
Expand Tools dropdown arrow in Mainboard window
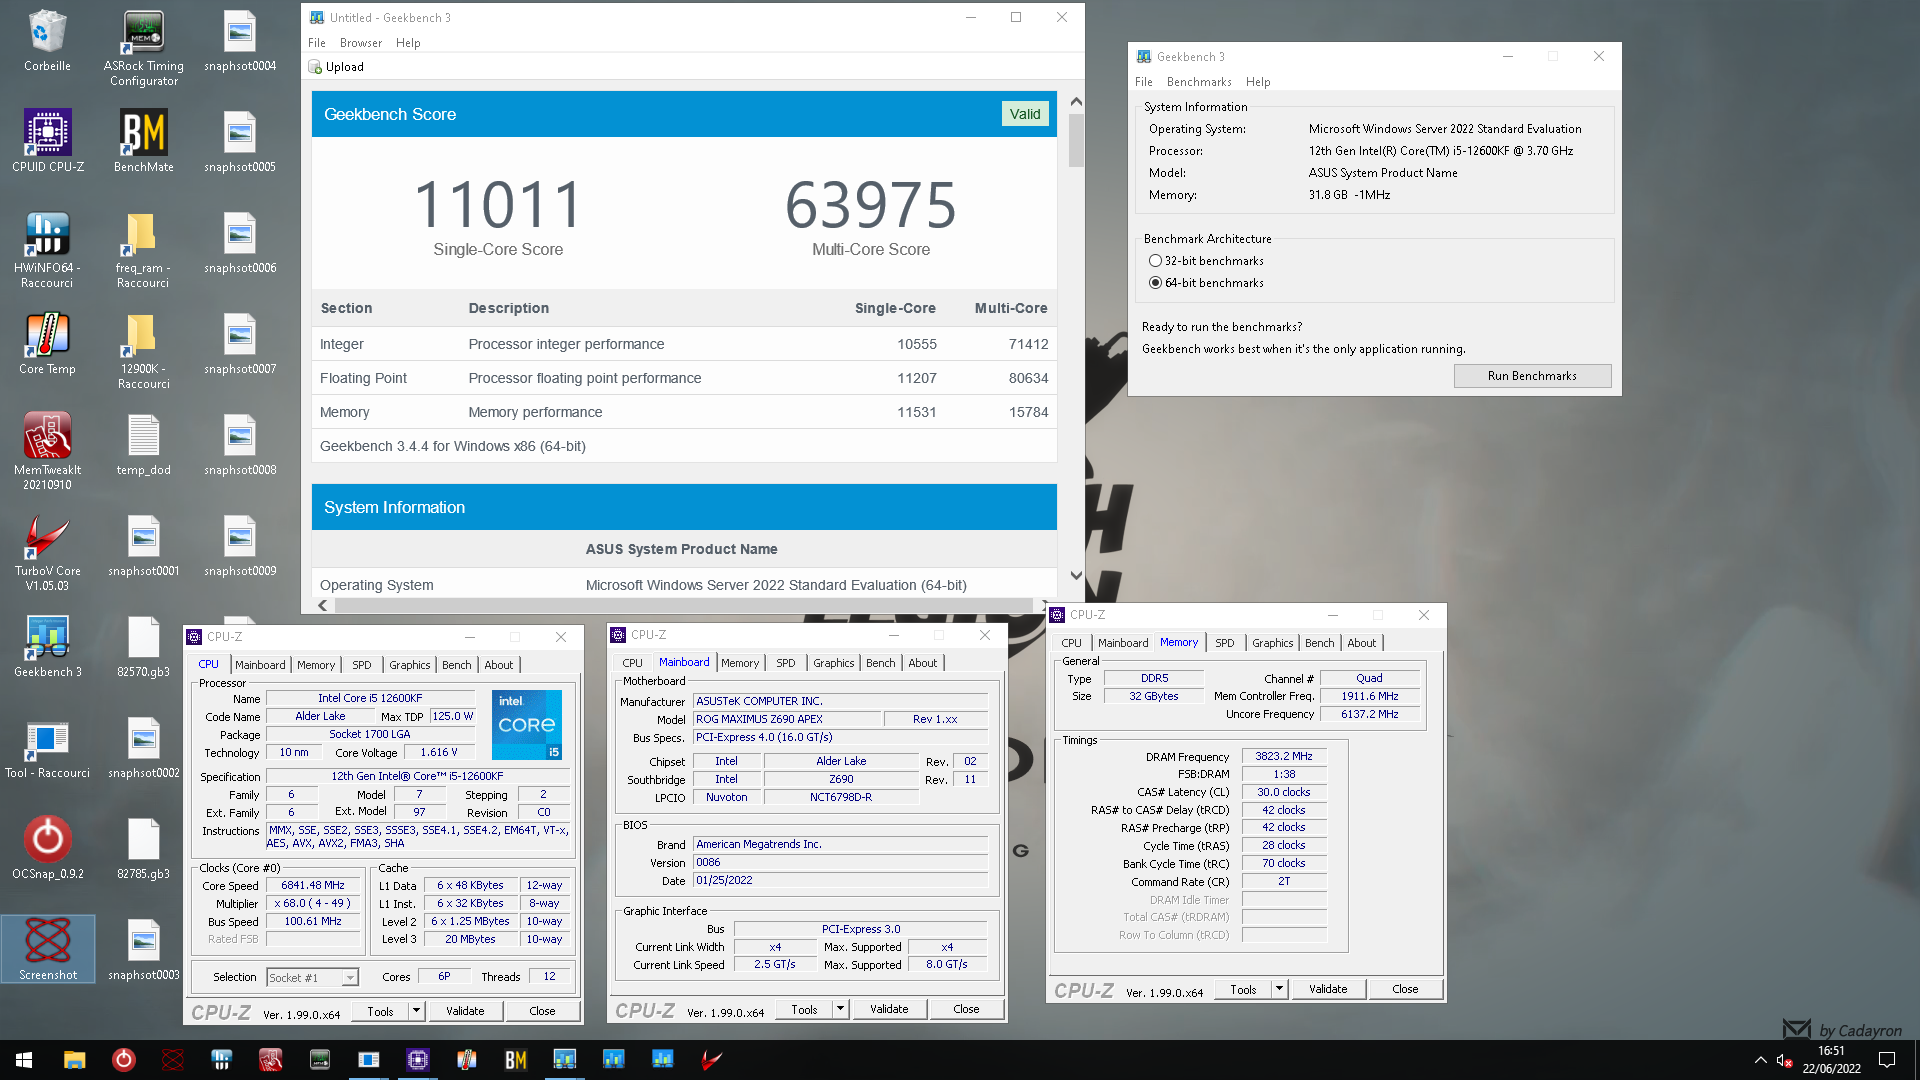[x=840, y=1009]
